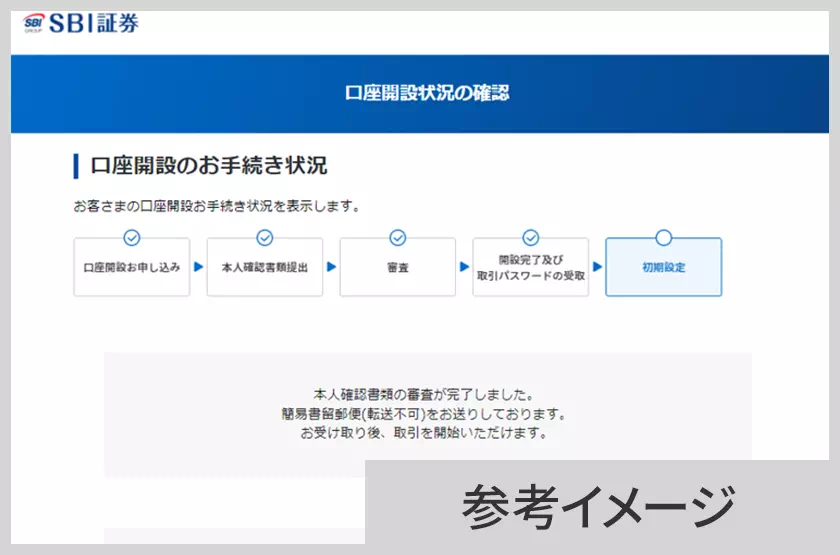Click the arrow pointing to 初期設定 step

pos(597,267)
